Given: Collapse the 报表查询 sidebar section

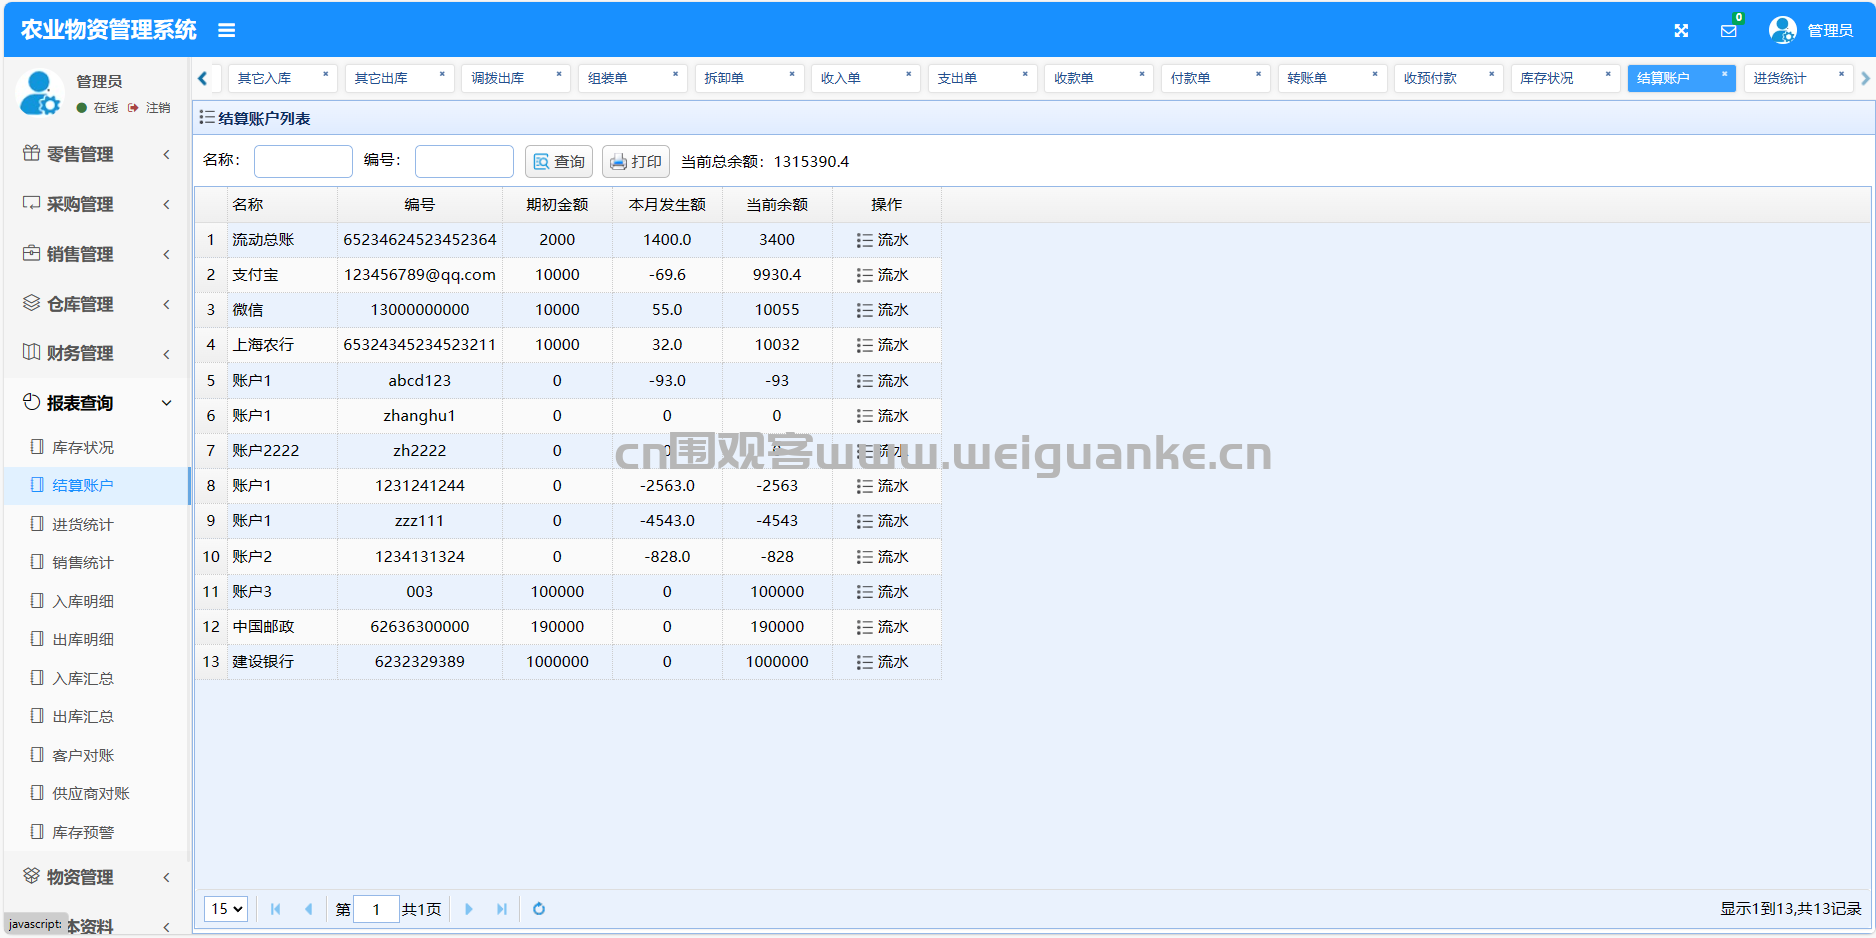Looking at the screenshot, I should click(95, 403).
